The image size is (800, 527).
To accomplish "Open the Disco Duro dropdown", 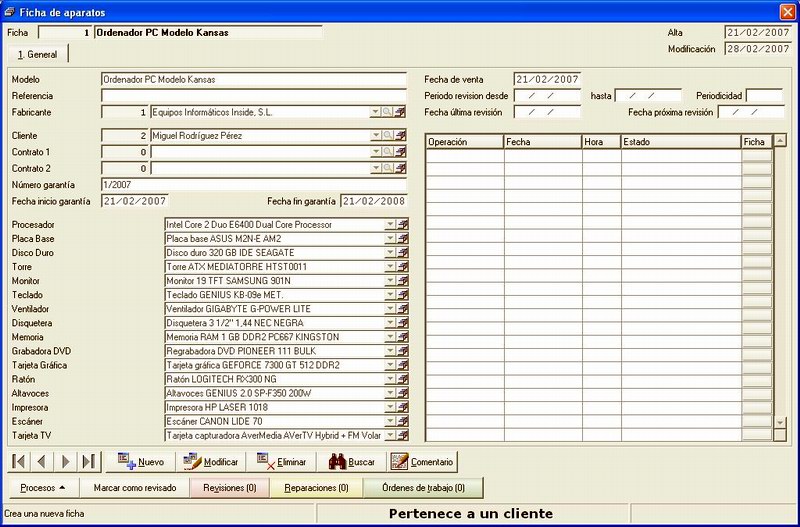I will point(390,253).
